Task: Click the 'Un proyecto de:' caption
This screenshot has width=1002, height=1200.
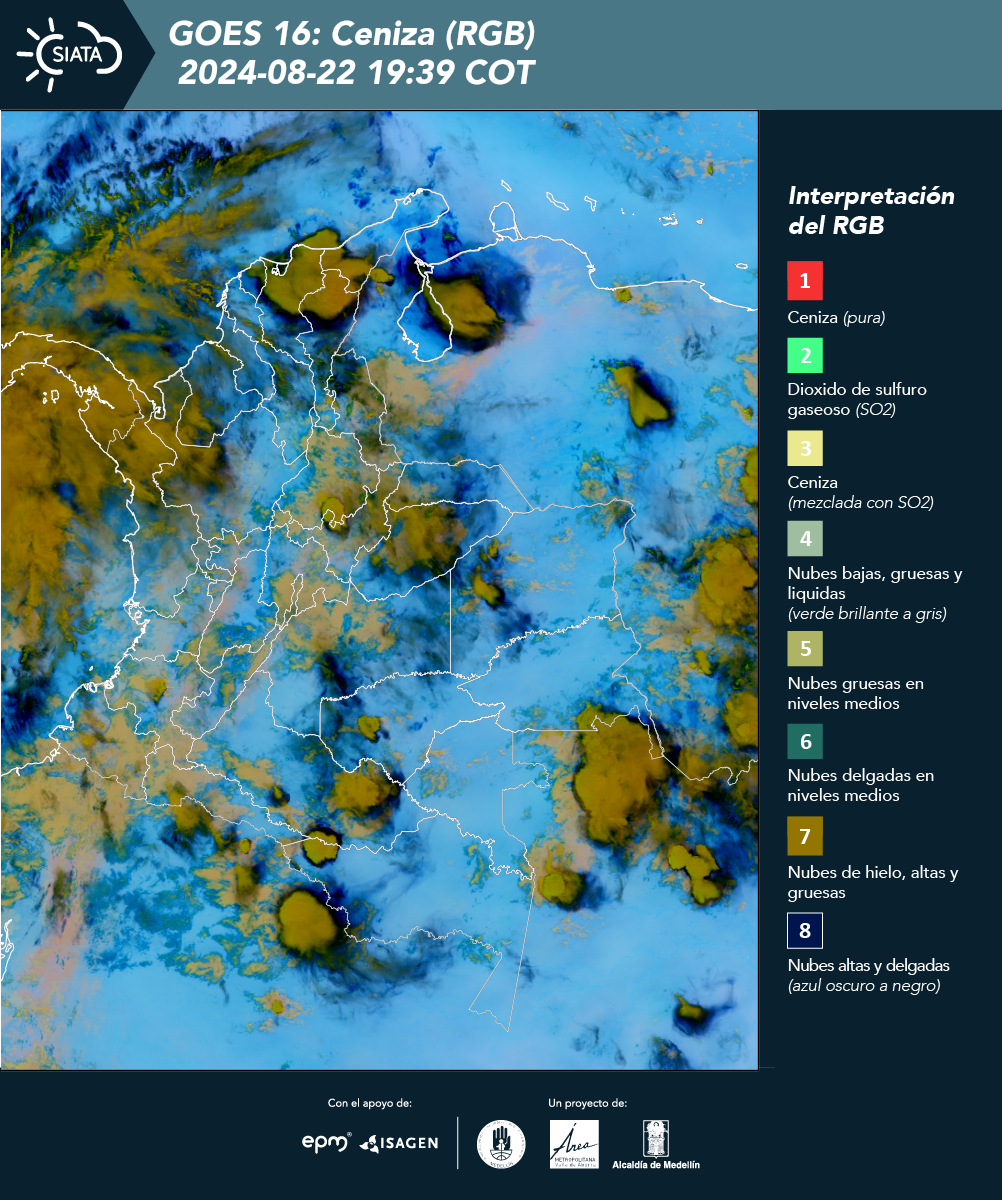Action: [588, 1103]
